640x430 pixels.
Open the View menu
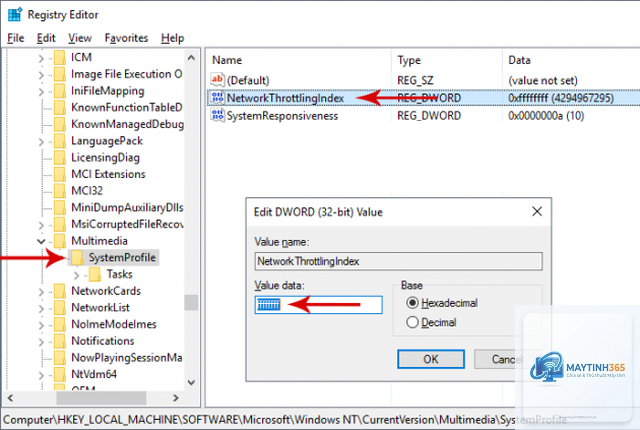80,38
